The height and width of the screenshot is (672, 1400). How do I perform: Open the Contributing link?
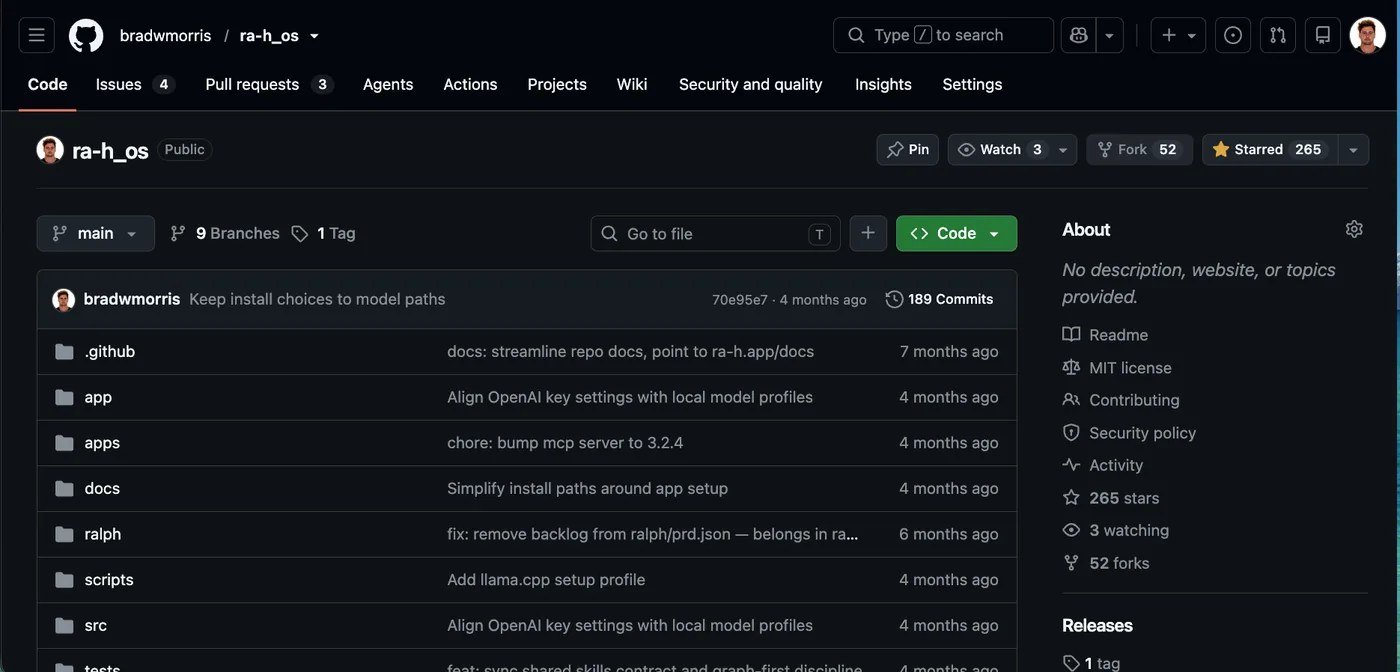click(x=1134, y=400)
